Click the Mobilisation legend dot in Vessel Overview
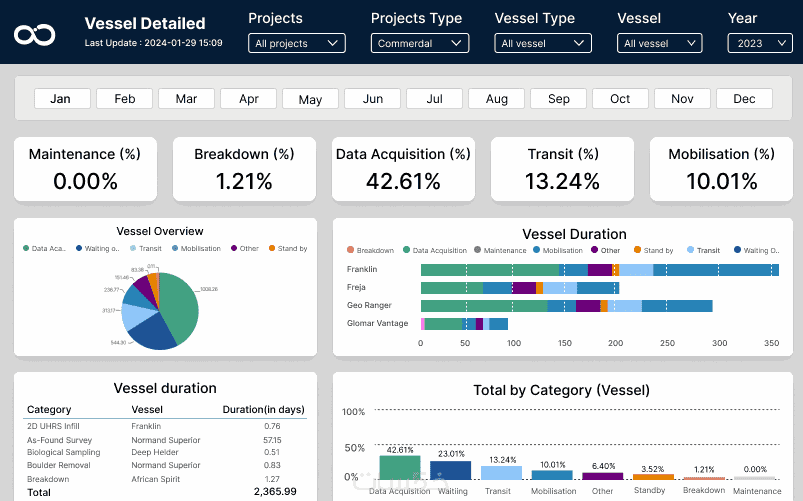This screenshot has height=501, width=803. pyautogui.click(x=175, y=248)
